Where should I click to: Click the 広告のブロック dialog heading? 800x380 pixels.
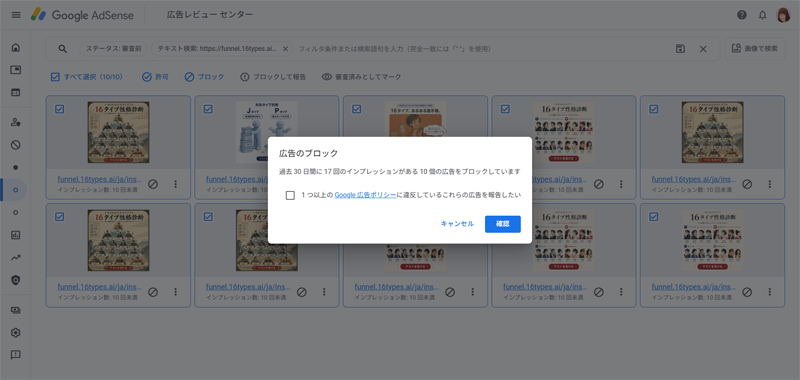click(x=308, y=153)
